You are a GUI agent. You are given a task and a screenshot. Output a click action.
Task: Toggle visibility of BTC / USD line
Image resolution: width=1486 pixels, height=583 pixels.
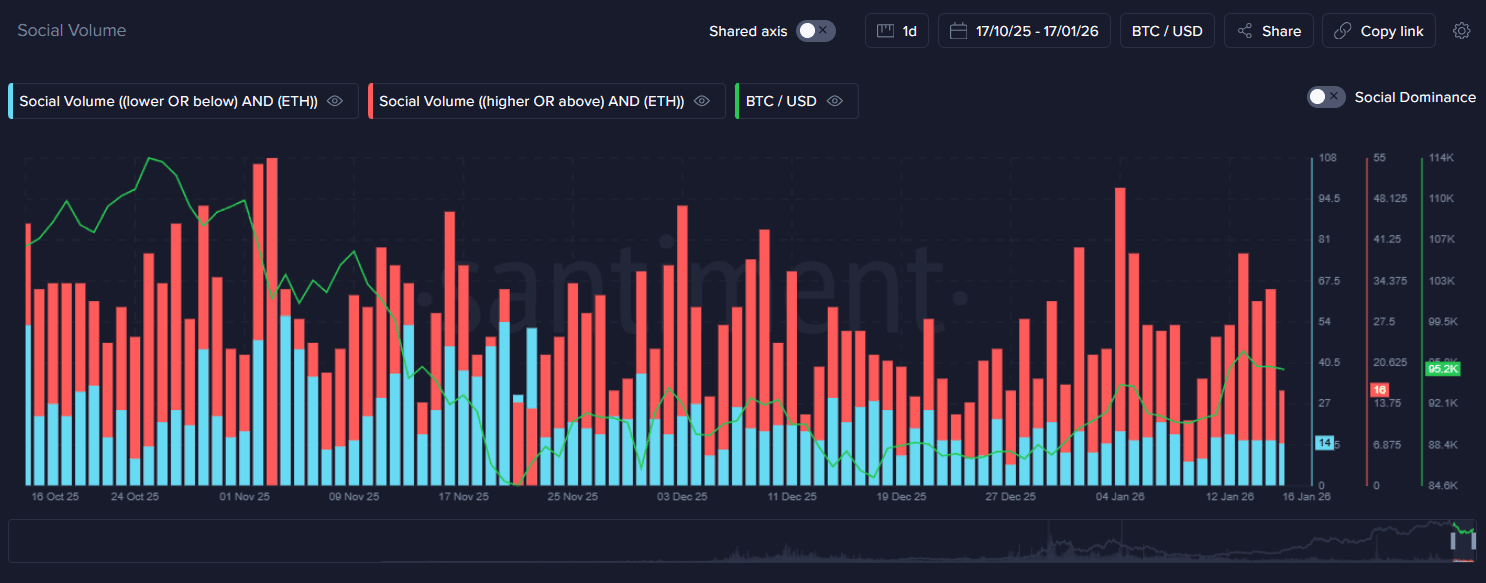pyautogui.click(x=835, y=101)
